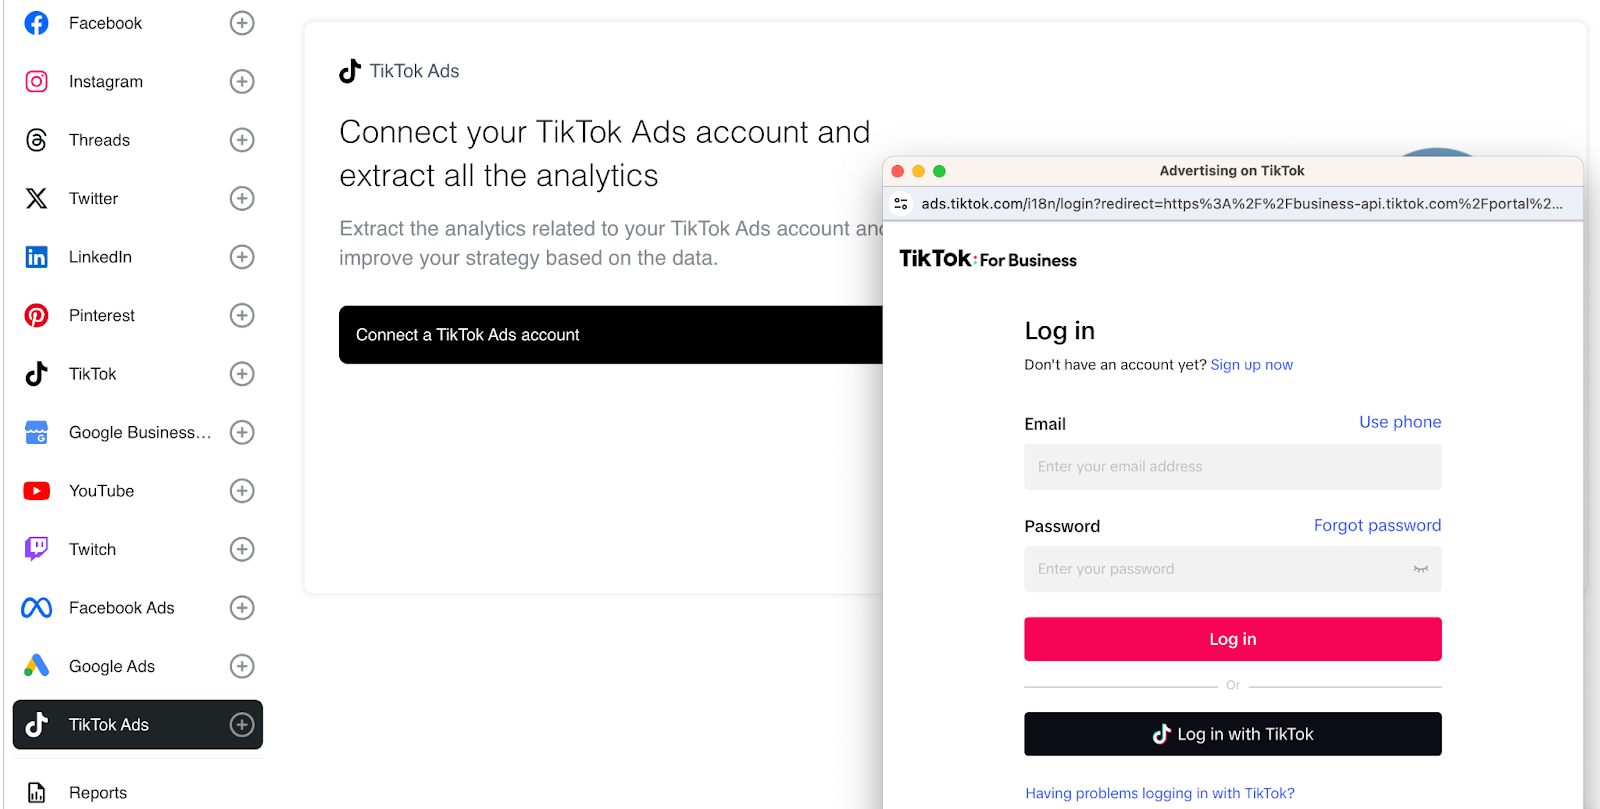1600x809 pixels.
Task: Click the Twitch logo icon
Action: tap(36, 549)
